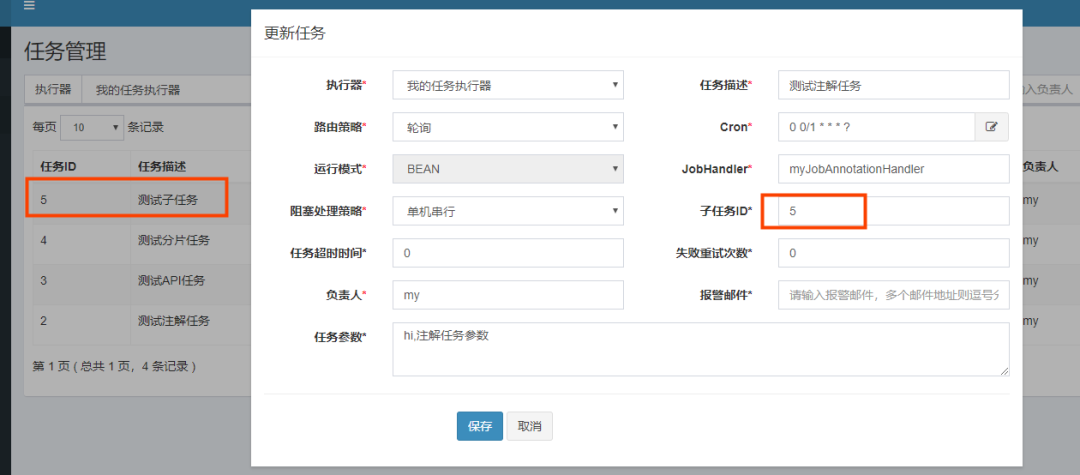Toggle the hamburger sidebar menu icon
The width and height of the screenshot is (1080, 475).
tap(29, 6)
